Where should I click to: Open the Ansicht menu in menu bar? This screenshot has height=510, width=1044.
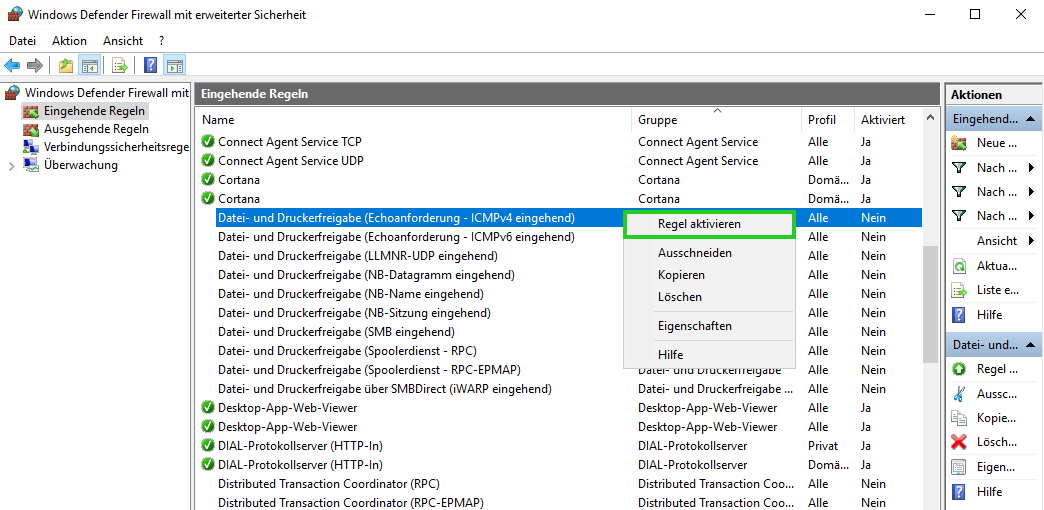(x=123, y=41)
